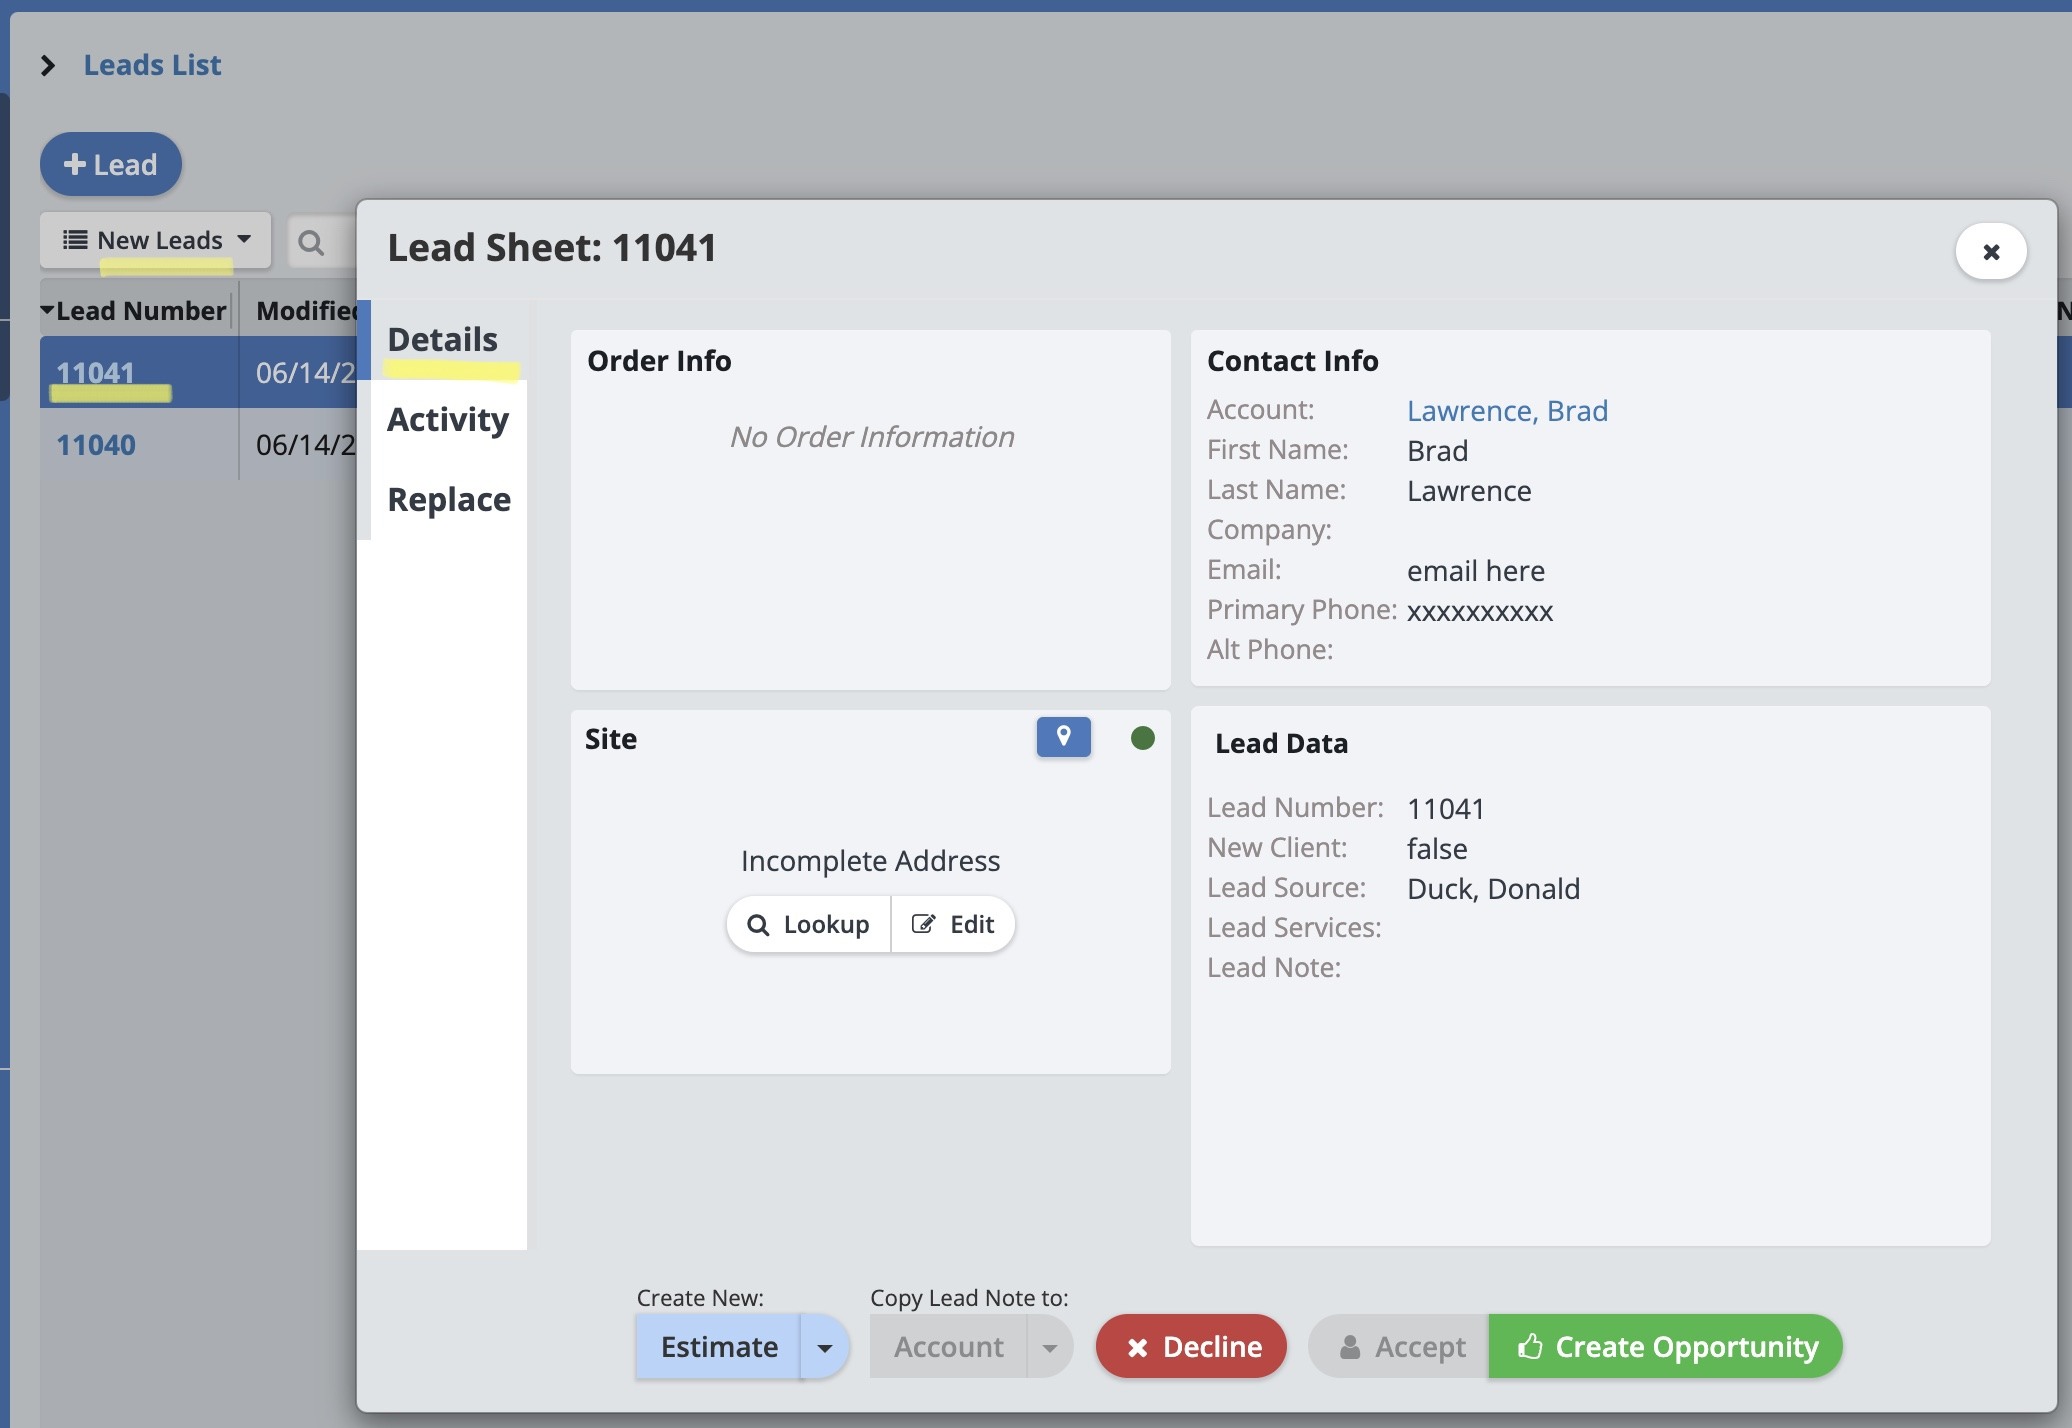Open lead 11040 in the list
This screenshot has width=2072, height=1428.
point(95,445)
